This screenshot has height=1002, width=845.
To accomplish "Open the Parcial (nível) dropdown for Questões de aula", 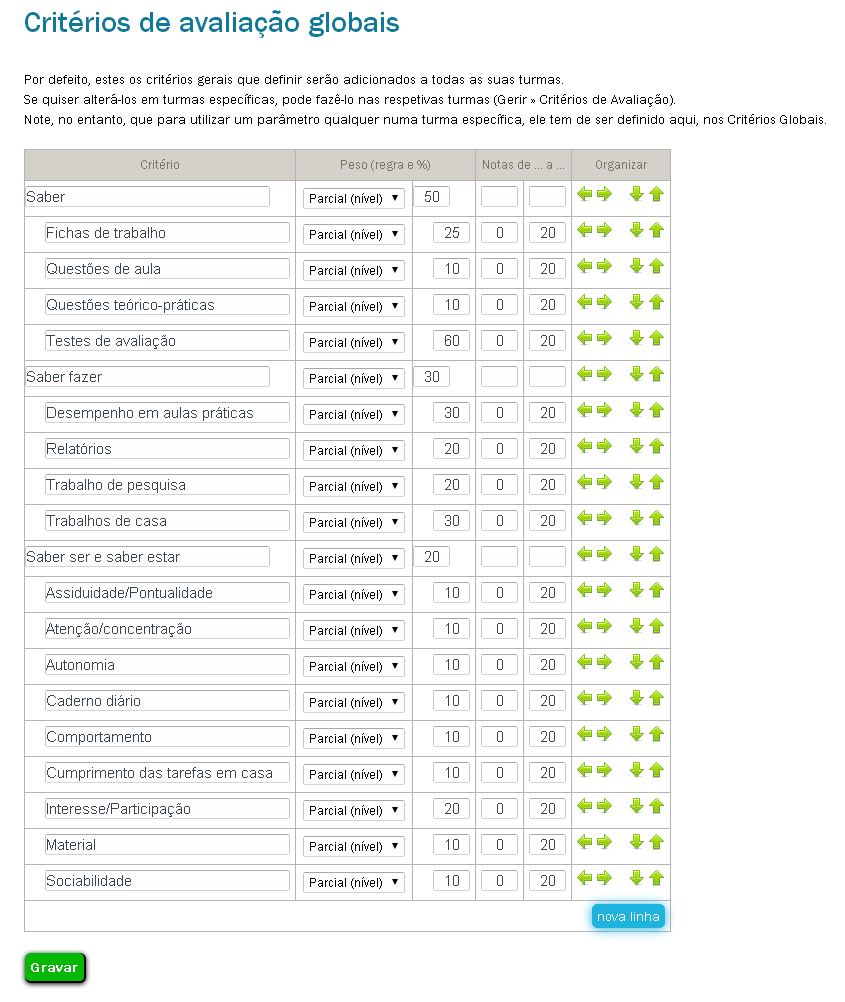I will coord(354,270).
